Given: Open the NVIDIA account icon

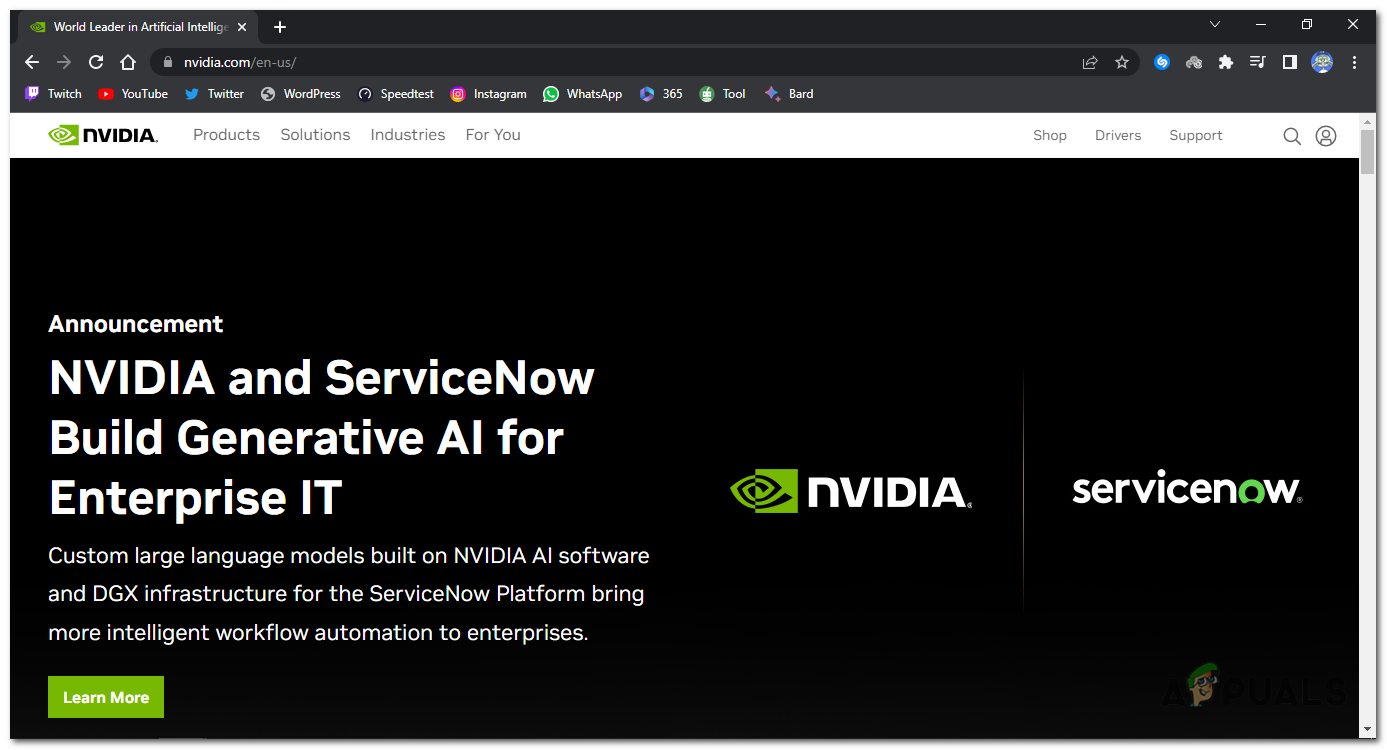Looking at the screenshot, I should [1326, 135].
